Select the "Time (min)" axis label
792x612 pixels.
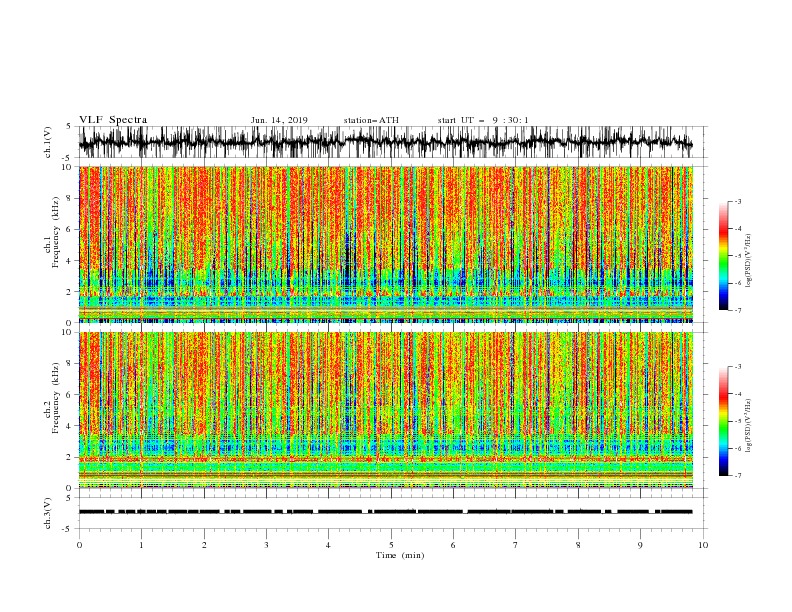coord(400,555)
